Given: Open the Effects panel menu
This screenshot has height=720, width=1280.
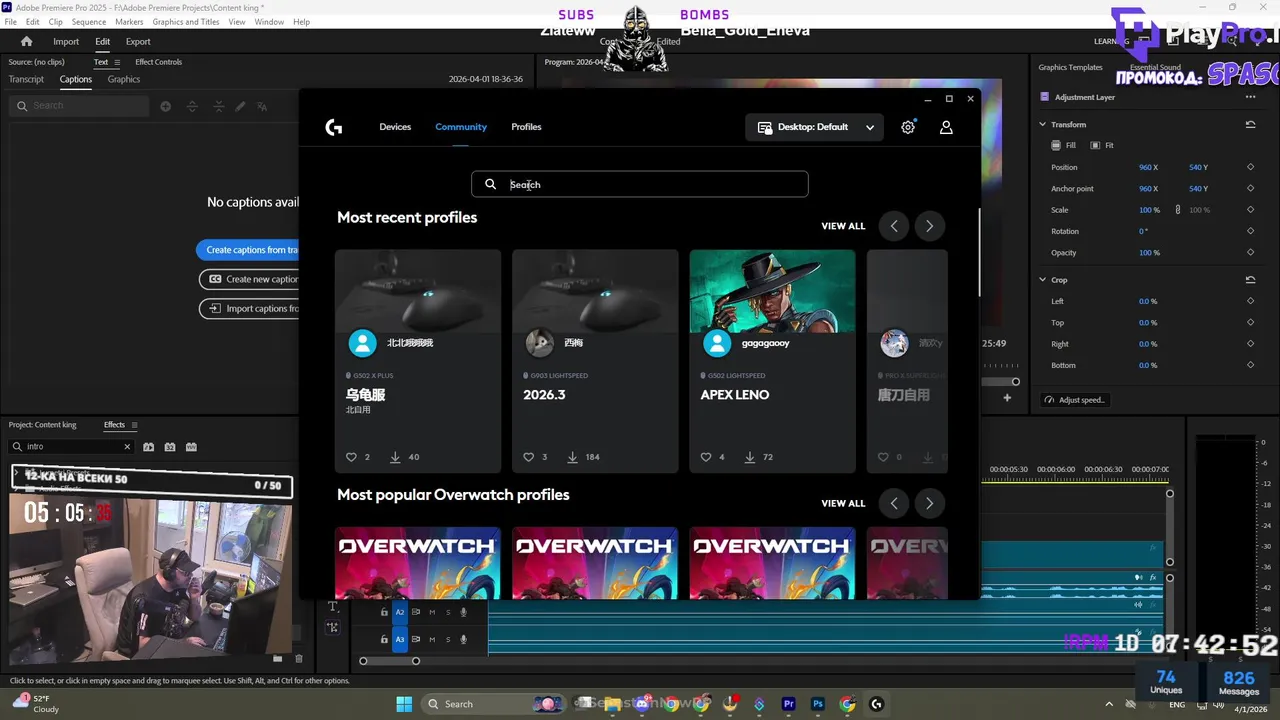Looking at the screenshot, I should pyautogui.click(x=135, y=425).
